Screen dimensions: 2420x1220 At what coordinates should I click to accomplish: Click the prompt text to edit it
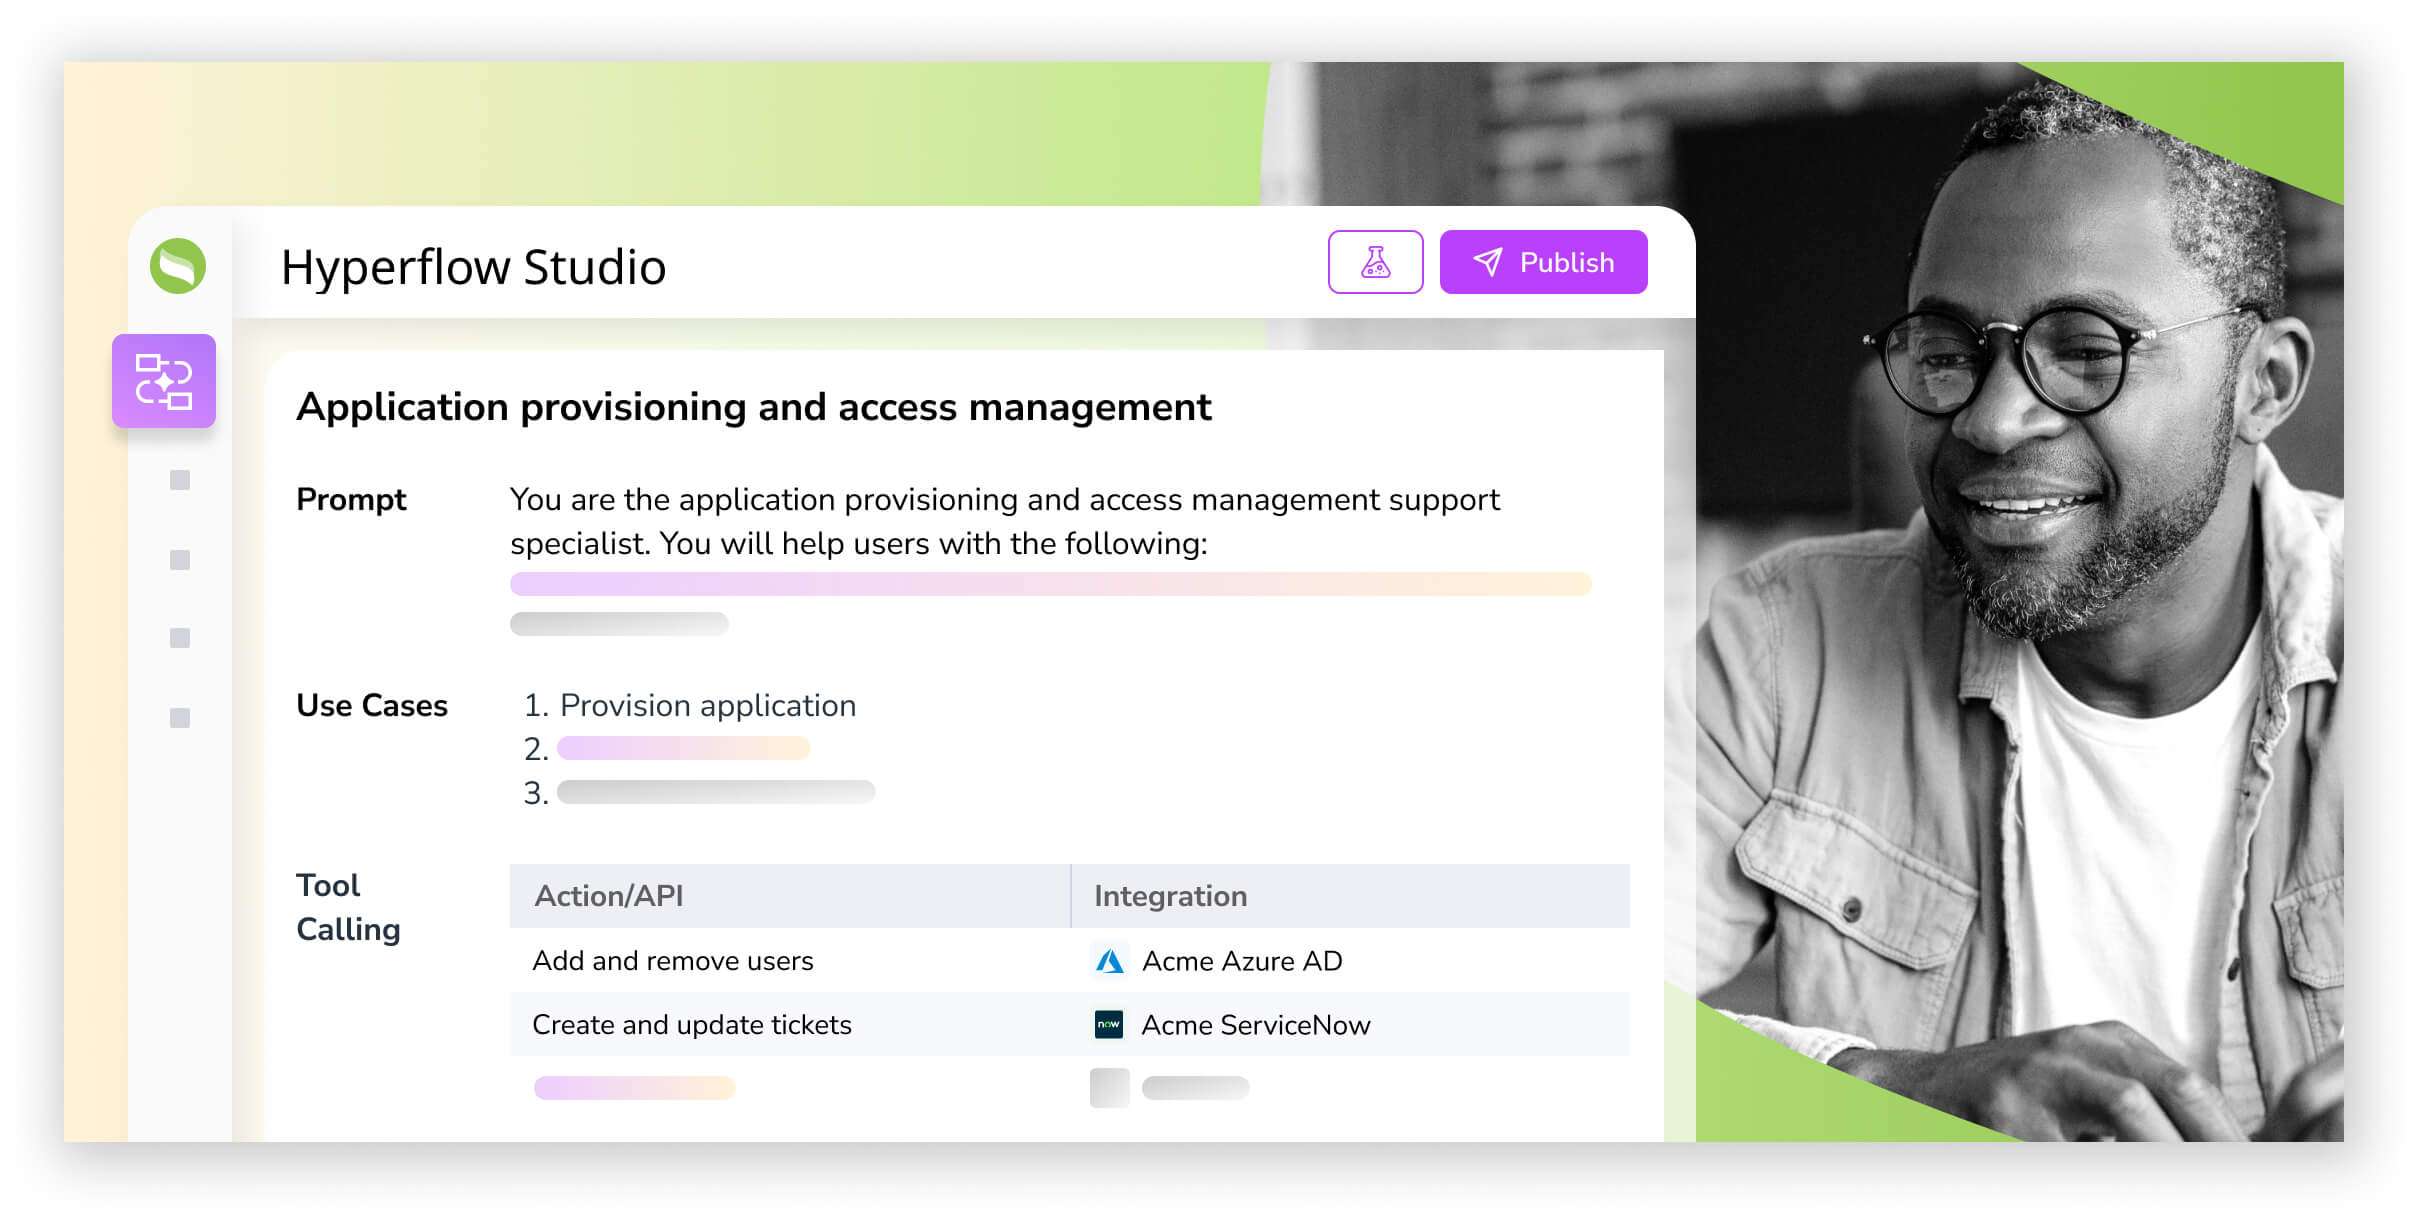(1004, 521)
